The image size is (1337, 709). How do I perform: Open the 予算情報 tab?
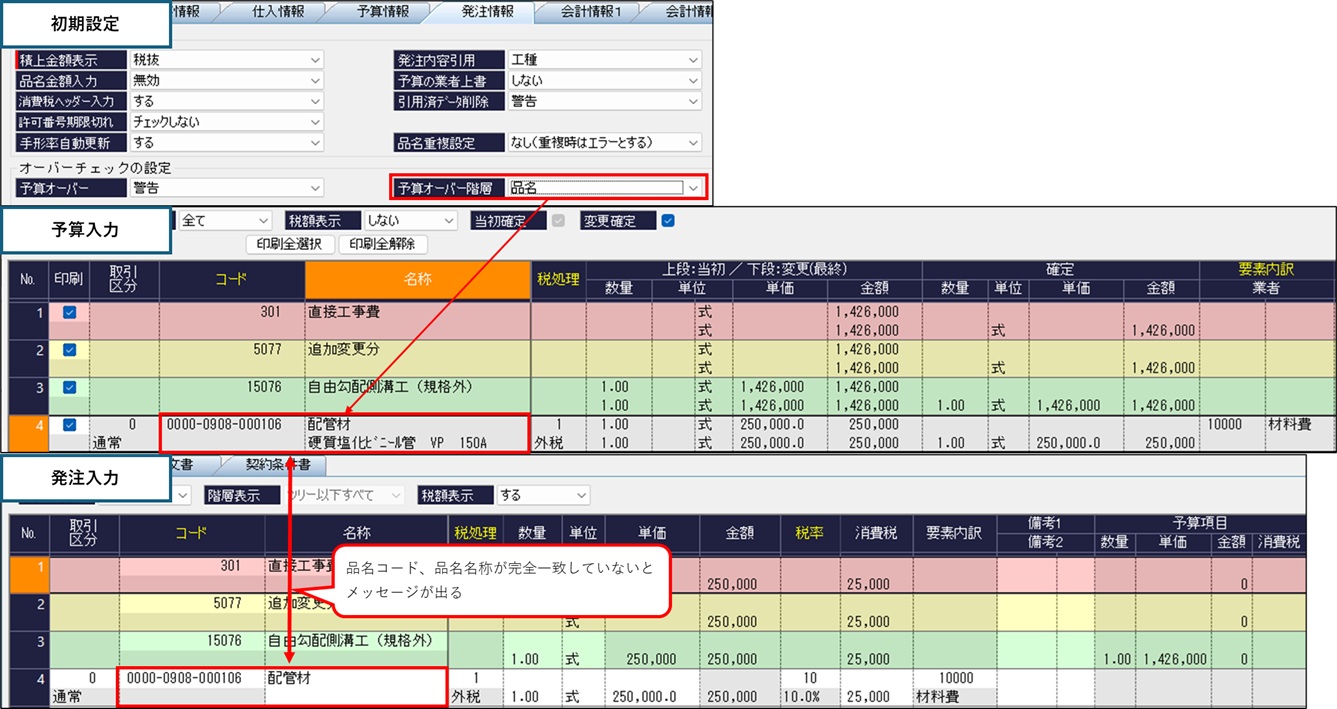pyautogui.click(x=383, y=12)
